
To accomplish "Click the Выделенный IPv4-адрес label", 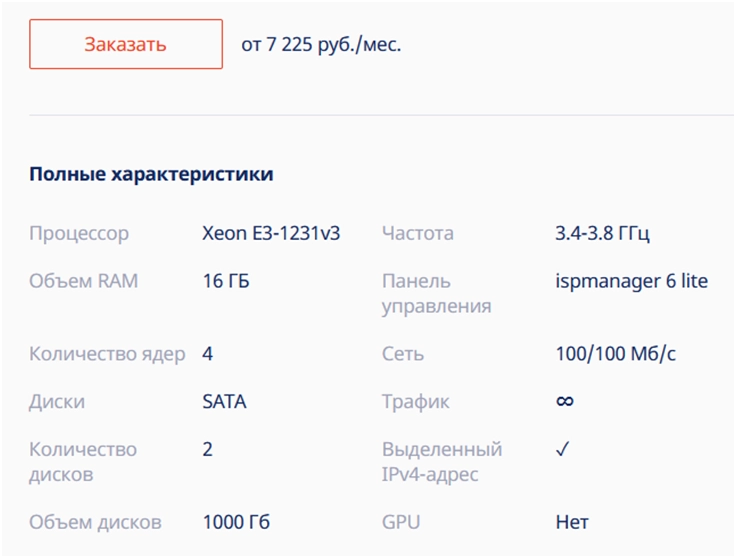I will coord(442,461).
